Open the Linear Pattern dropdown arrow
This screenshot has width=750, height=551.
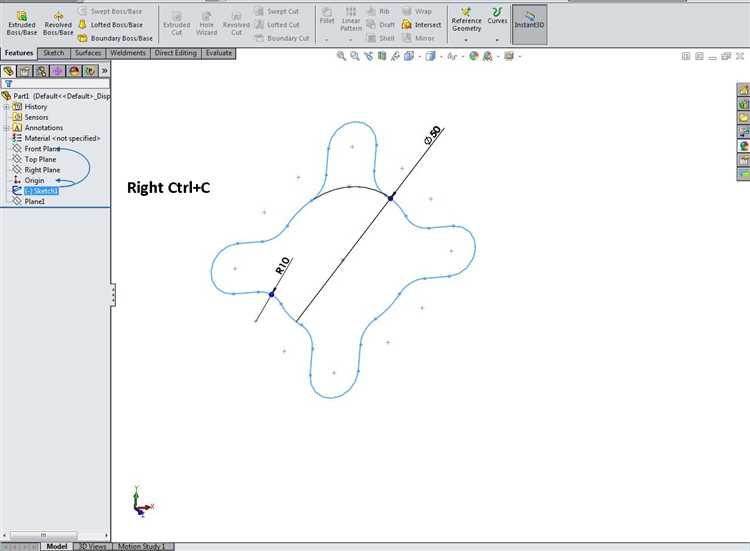351,40
